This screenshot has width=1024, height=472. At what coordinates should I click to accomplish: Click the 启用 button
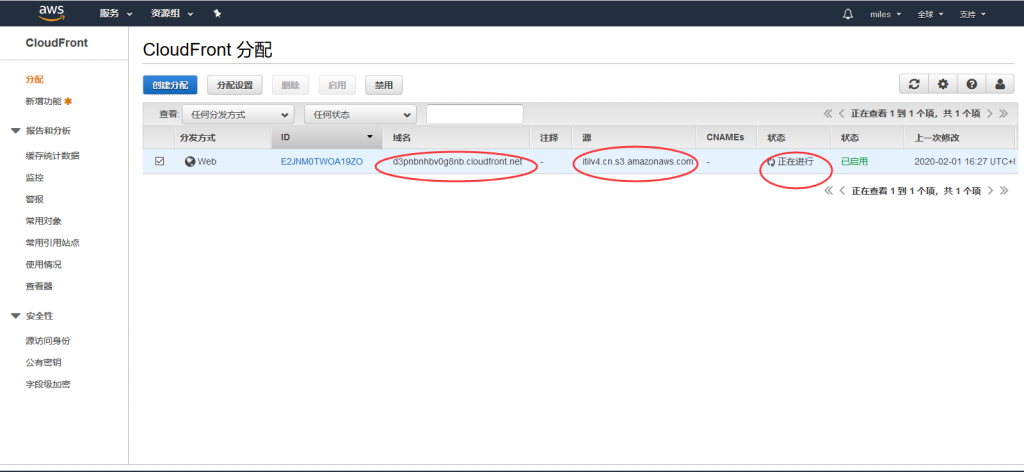click(x=337, y=85)
